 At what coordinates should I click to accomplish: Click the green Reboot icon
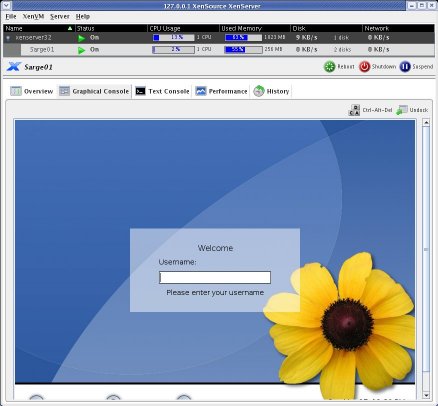tap(329, 67)
